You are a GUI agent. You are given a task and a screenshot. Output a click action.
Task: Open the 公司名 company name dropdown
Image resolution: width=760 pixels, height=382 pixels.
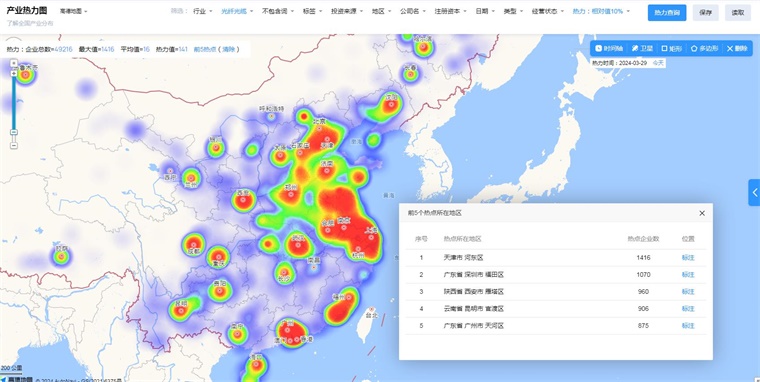pyautogui.click(x=413, y=11)
